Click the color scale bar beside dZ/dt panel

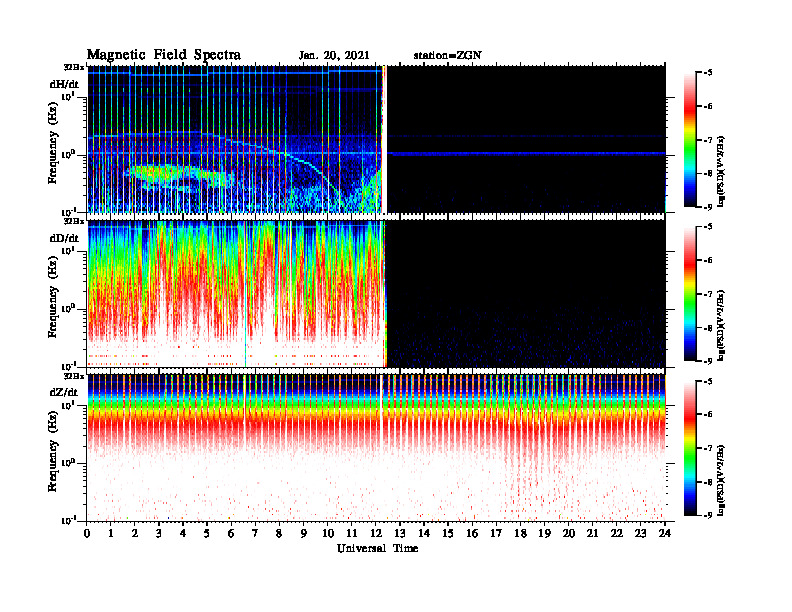tap(690, 448)
